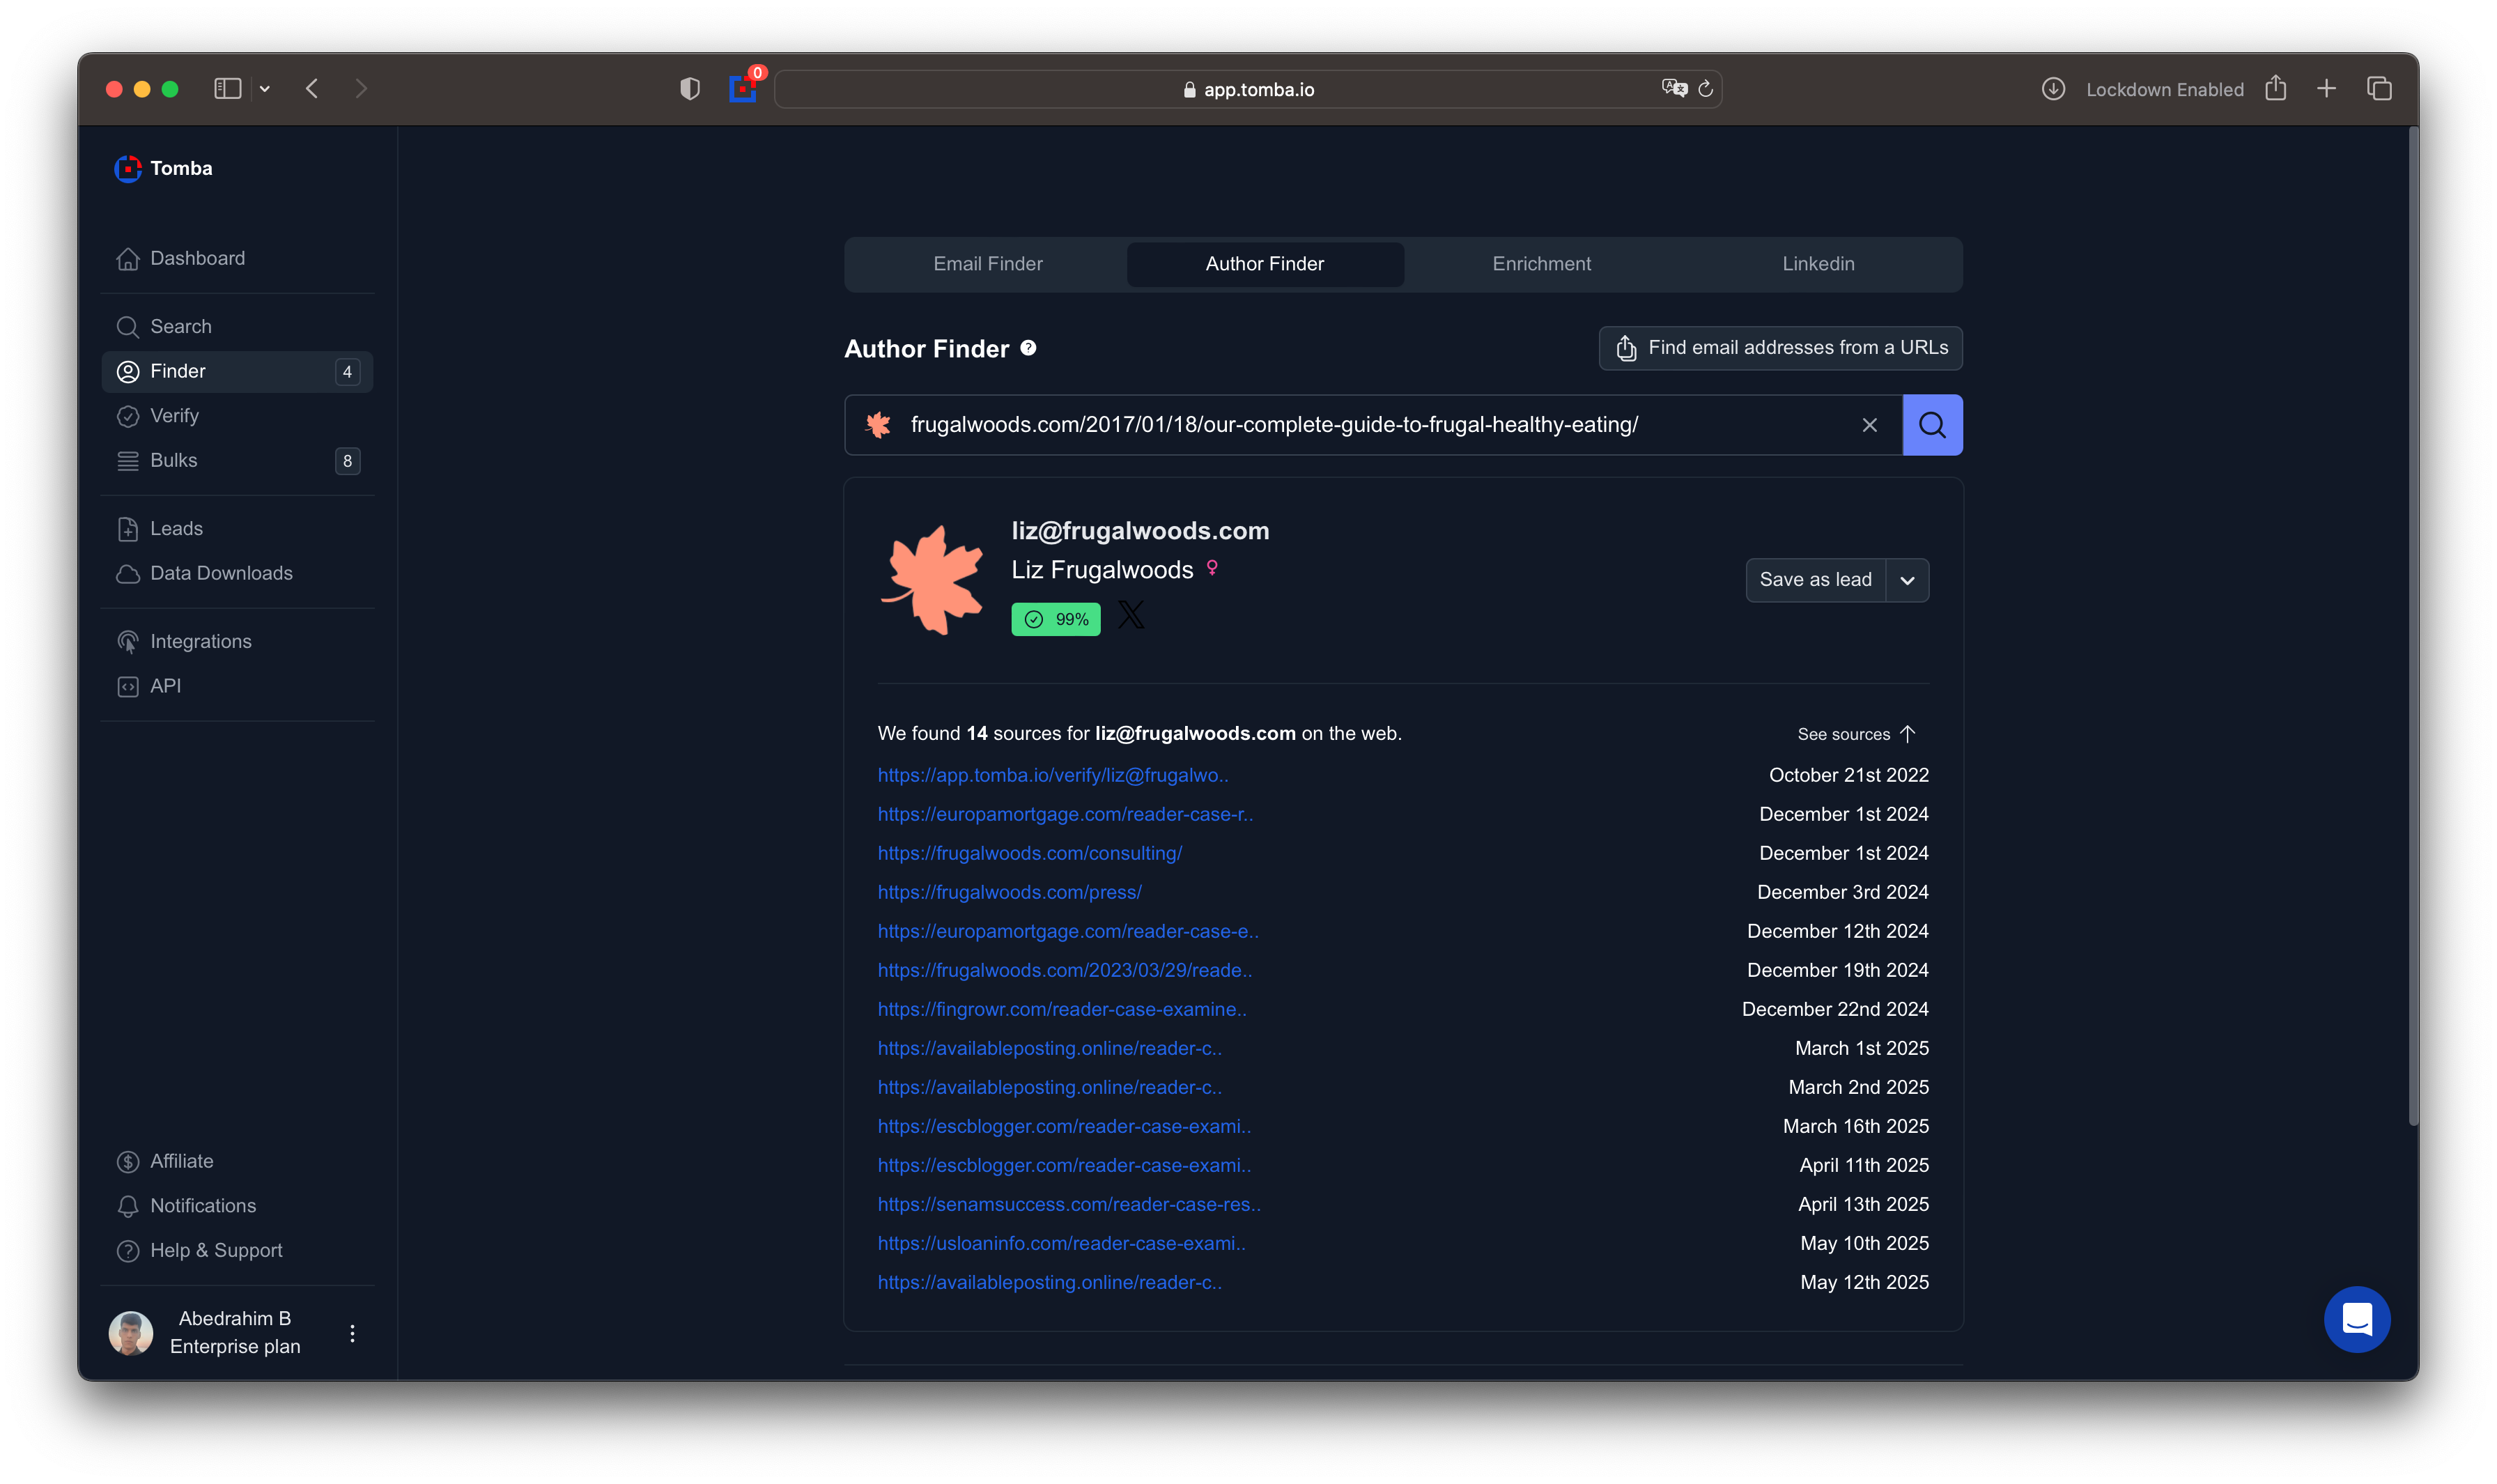
Task: Open the europamortgage.com/reader-case-e.. link
Action: [x=1068, y=931]
